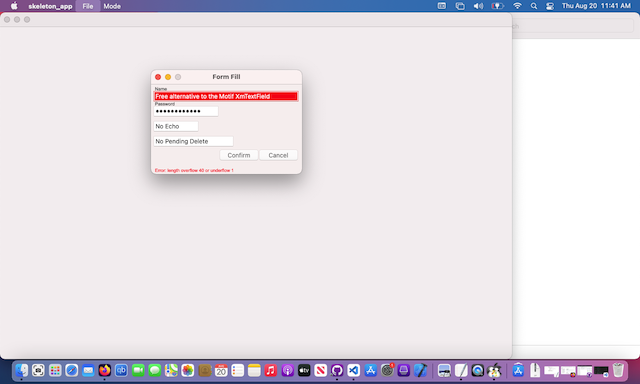Click the Cancel button in Form Fill
The width and height of the screenshot is (640, 384).
coord(278,155)
